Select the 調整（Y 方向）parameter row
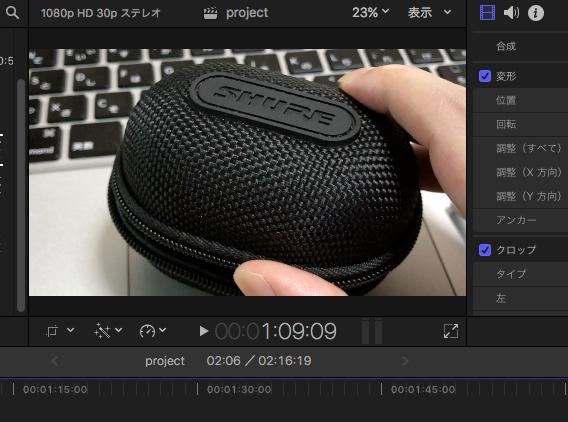The height and width of the screenshot is (422, 568). tap(521, 196)
